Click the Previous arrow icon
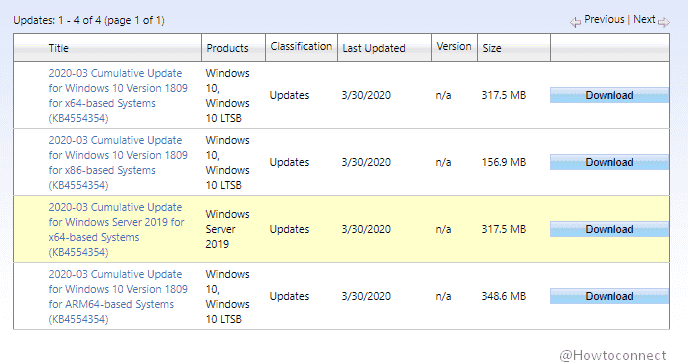Screen dimensions: 688x364 click(x=575, y=22)
